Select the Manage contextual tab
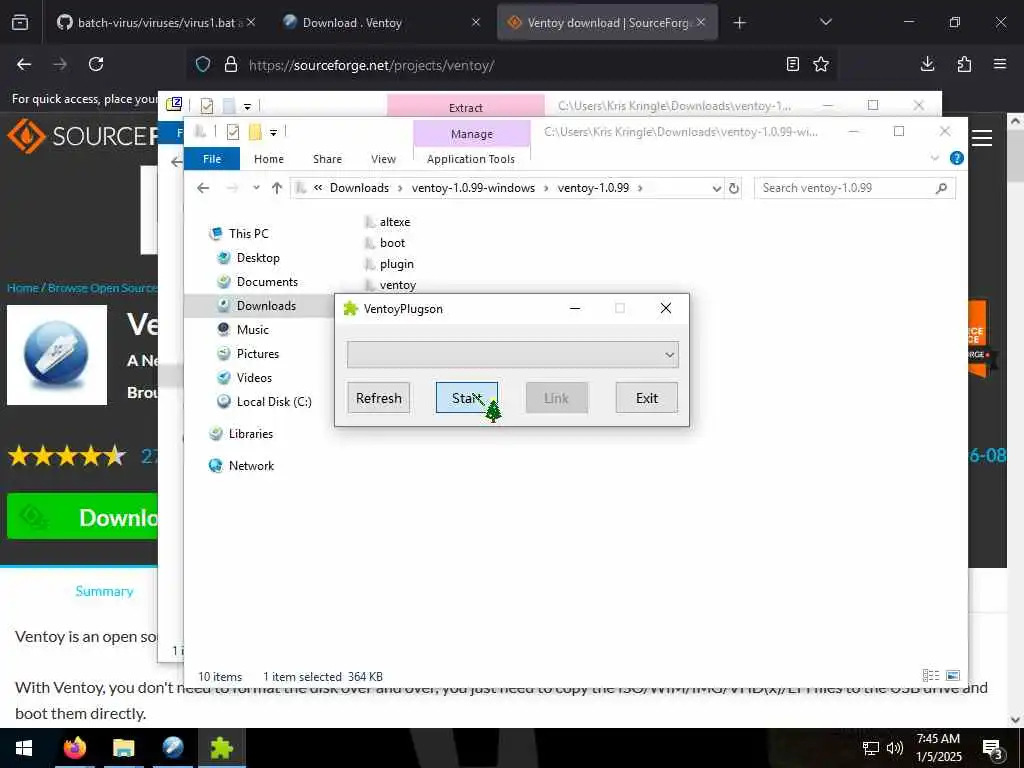The image size is (1024, 768). pyautogui.click(x=472, y=133)
